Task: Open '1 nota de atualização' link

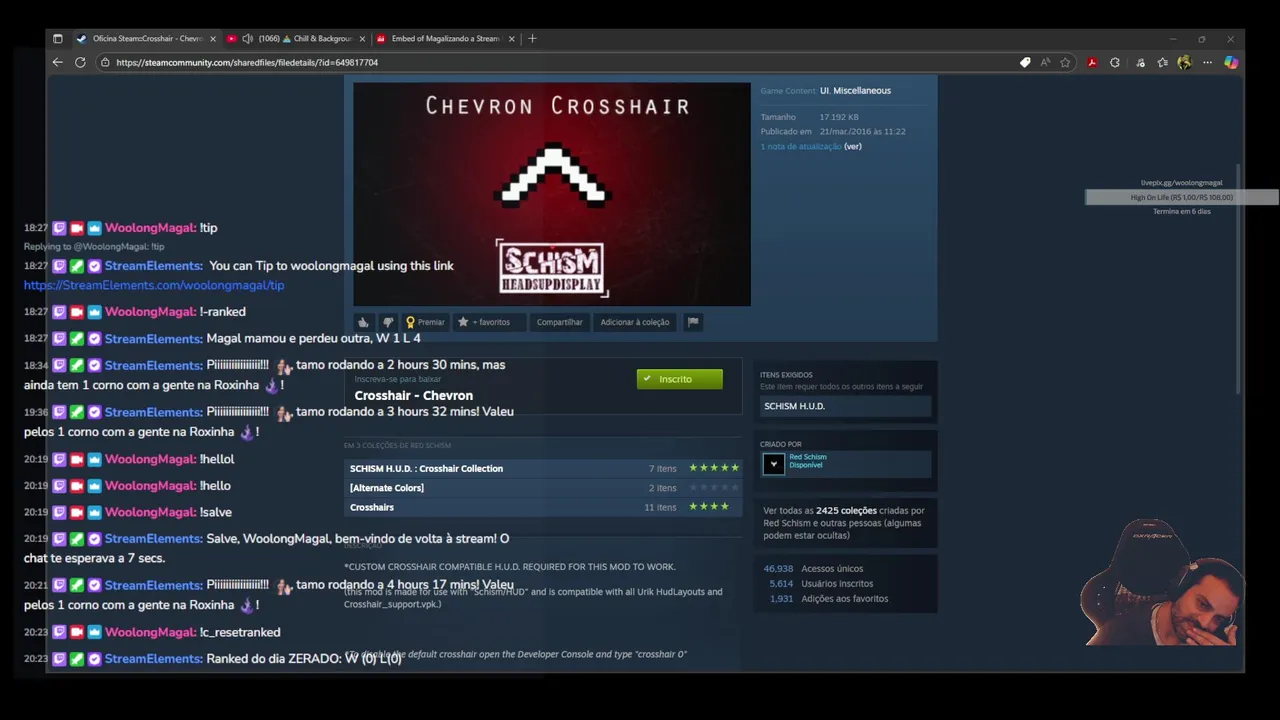Action: pyautogui.click(x=800, y=146)
